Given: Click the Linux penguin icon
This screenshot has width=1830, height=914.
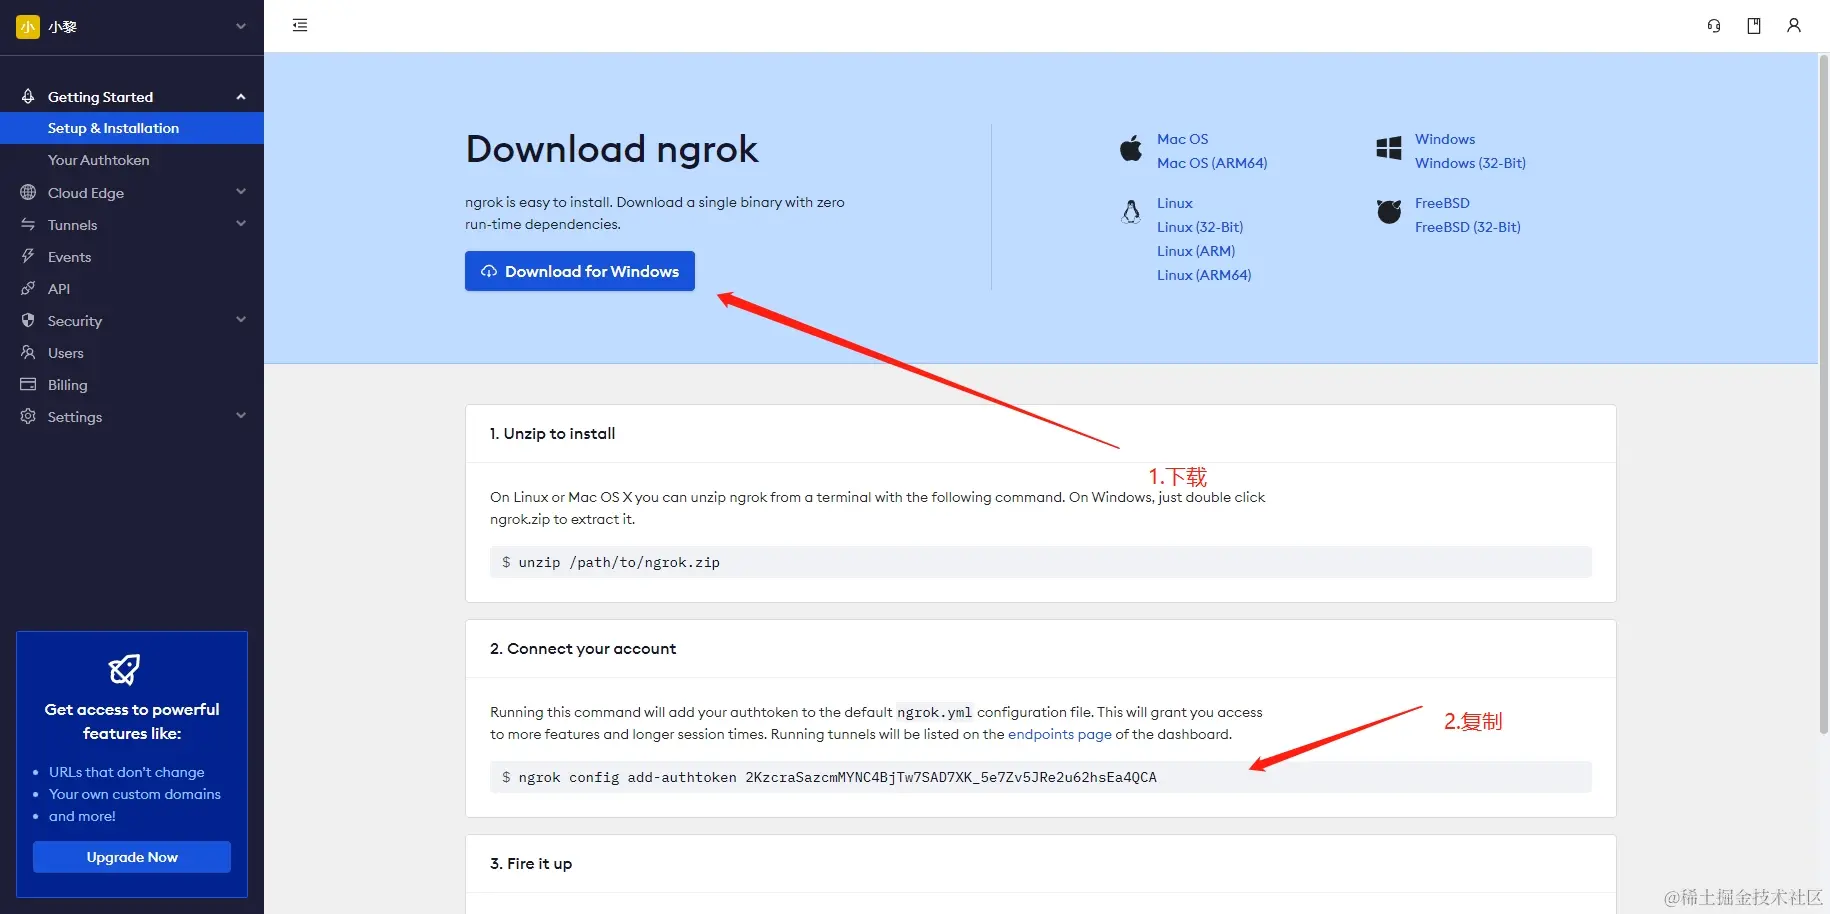Looking at the screenshot, I should pos(1131,211).
